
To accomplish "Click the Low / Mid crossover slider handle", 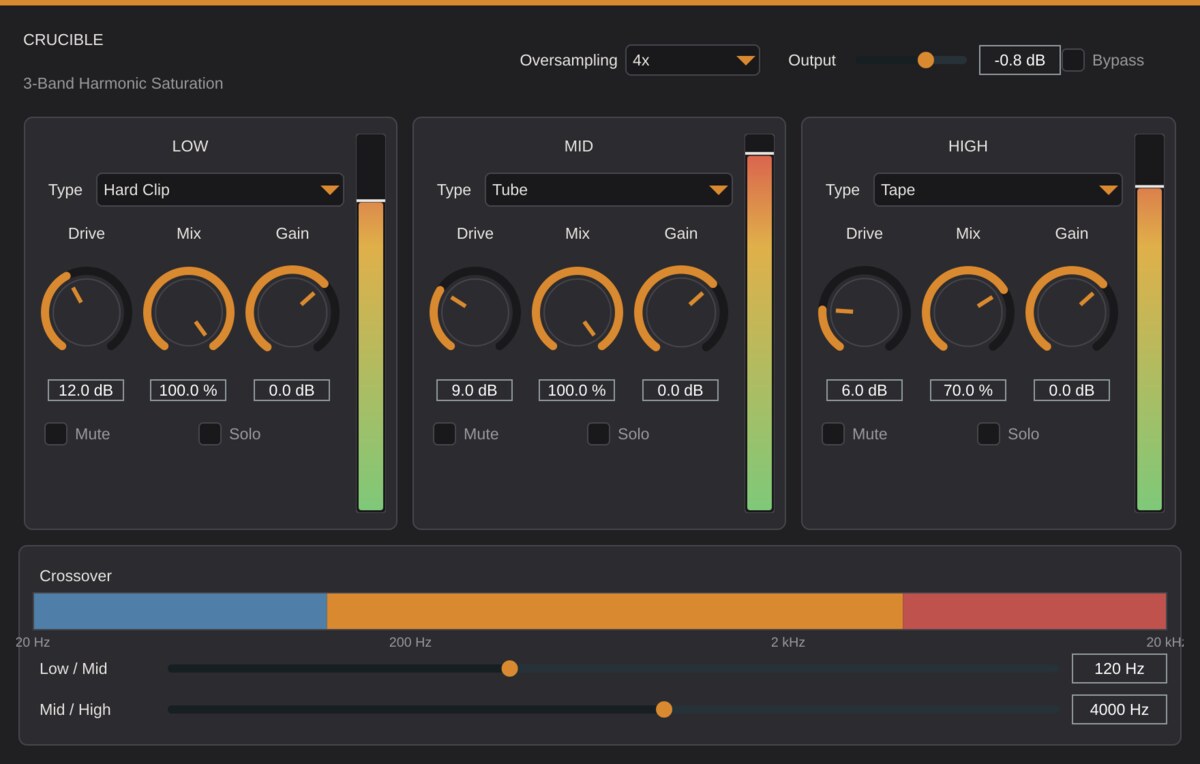I will click(510, 668).
